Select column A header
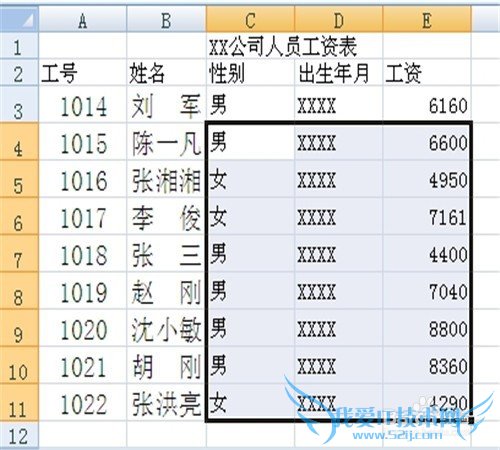 click(x=83, y=19)
